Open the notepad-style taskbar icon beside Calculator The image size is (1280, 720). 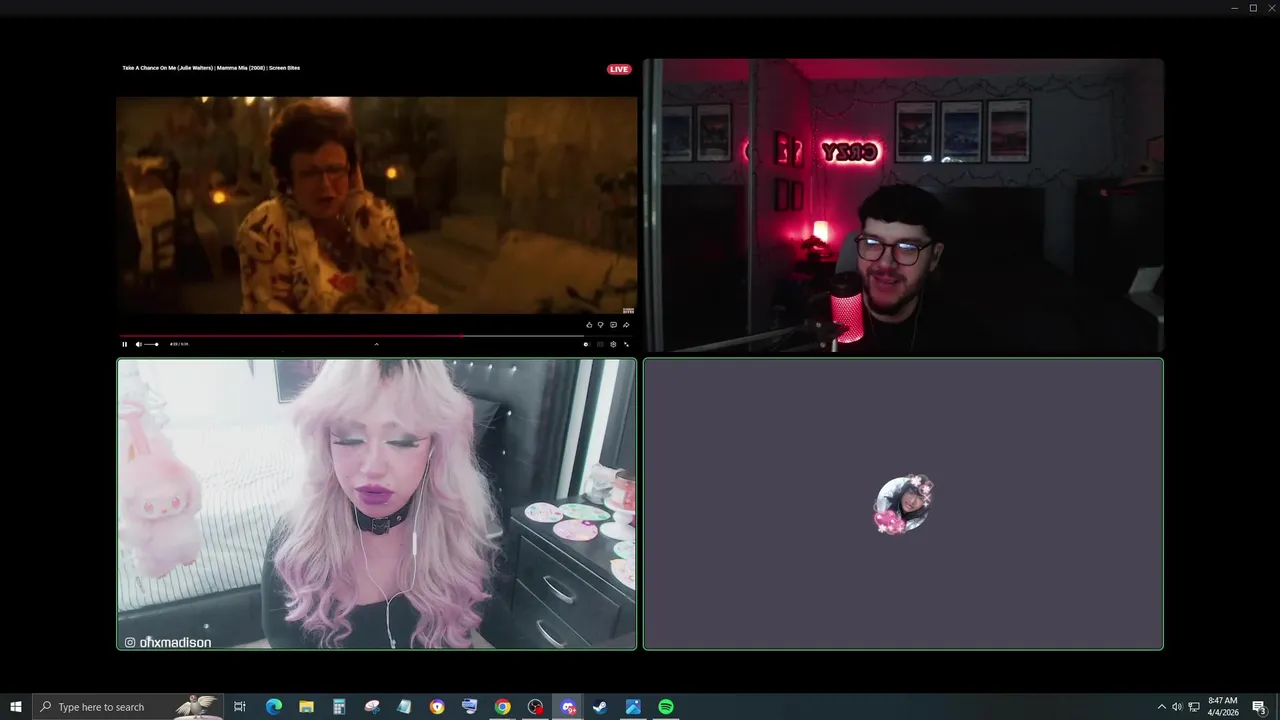pyautogui.click(x=404, y=707)
